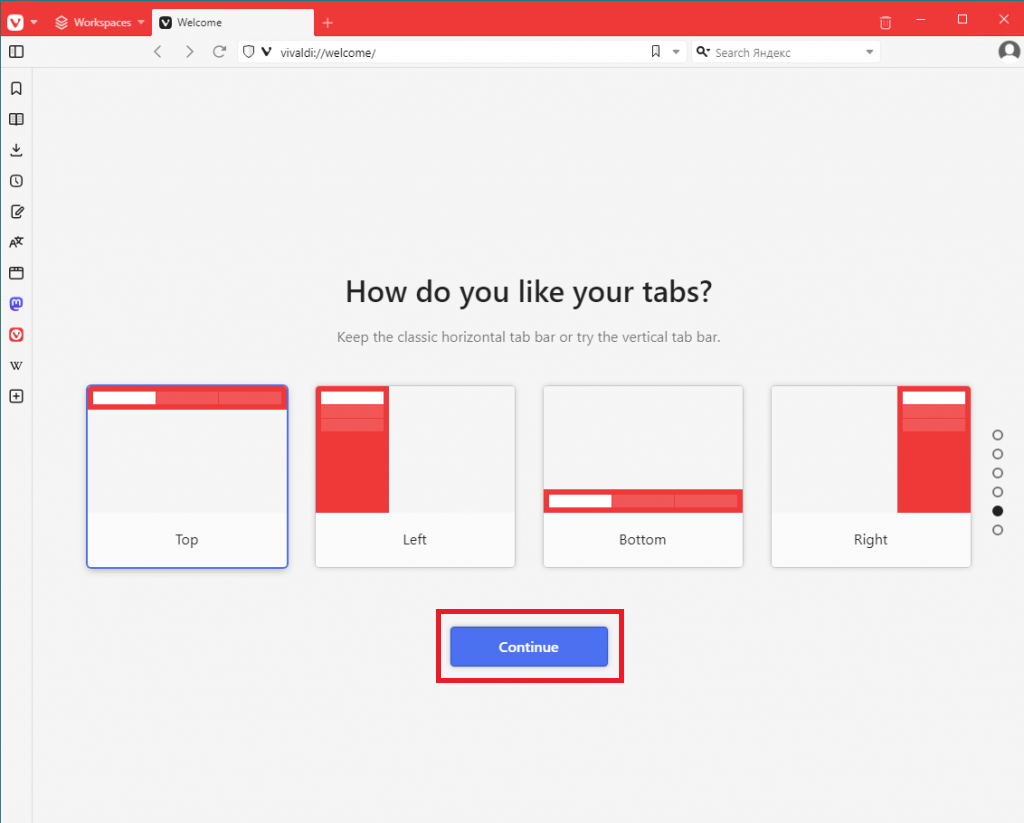Click the Continue button
The width and height of the screenshot is (1024, 823).
tap(529, 647)
